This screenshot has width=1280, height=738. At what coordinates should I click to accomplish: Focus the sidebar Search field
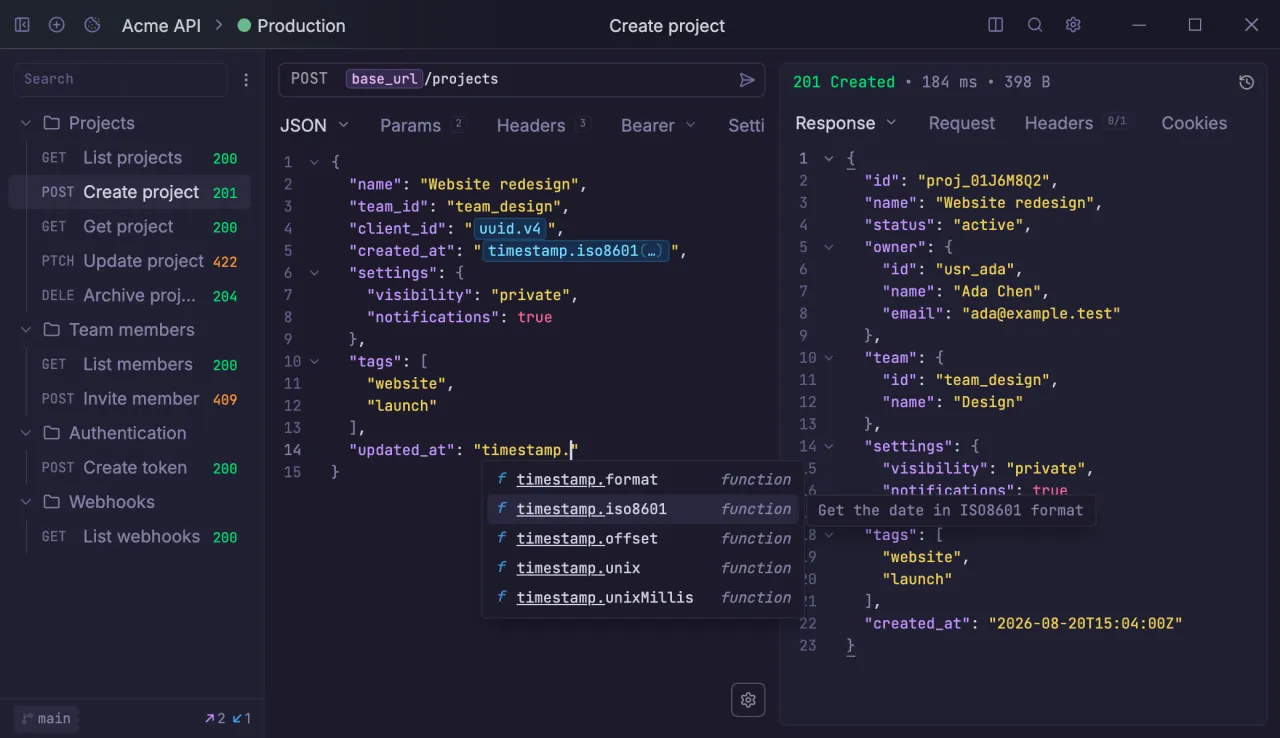pyautogui.click(x=120, y=80)
